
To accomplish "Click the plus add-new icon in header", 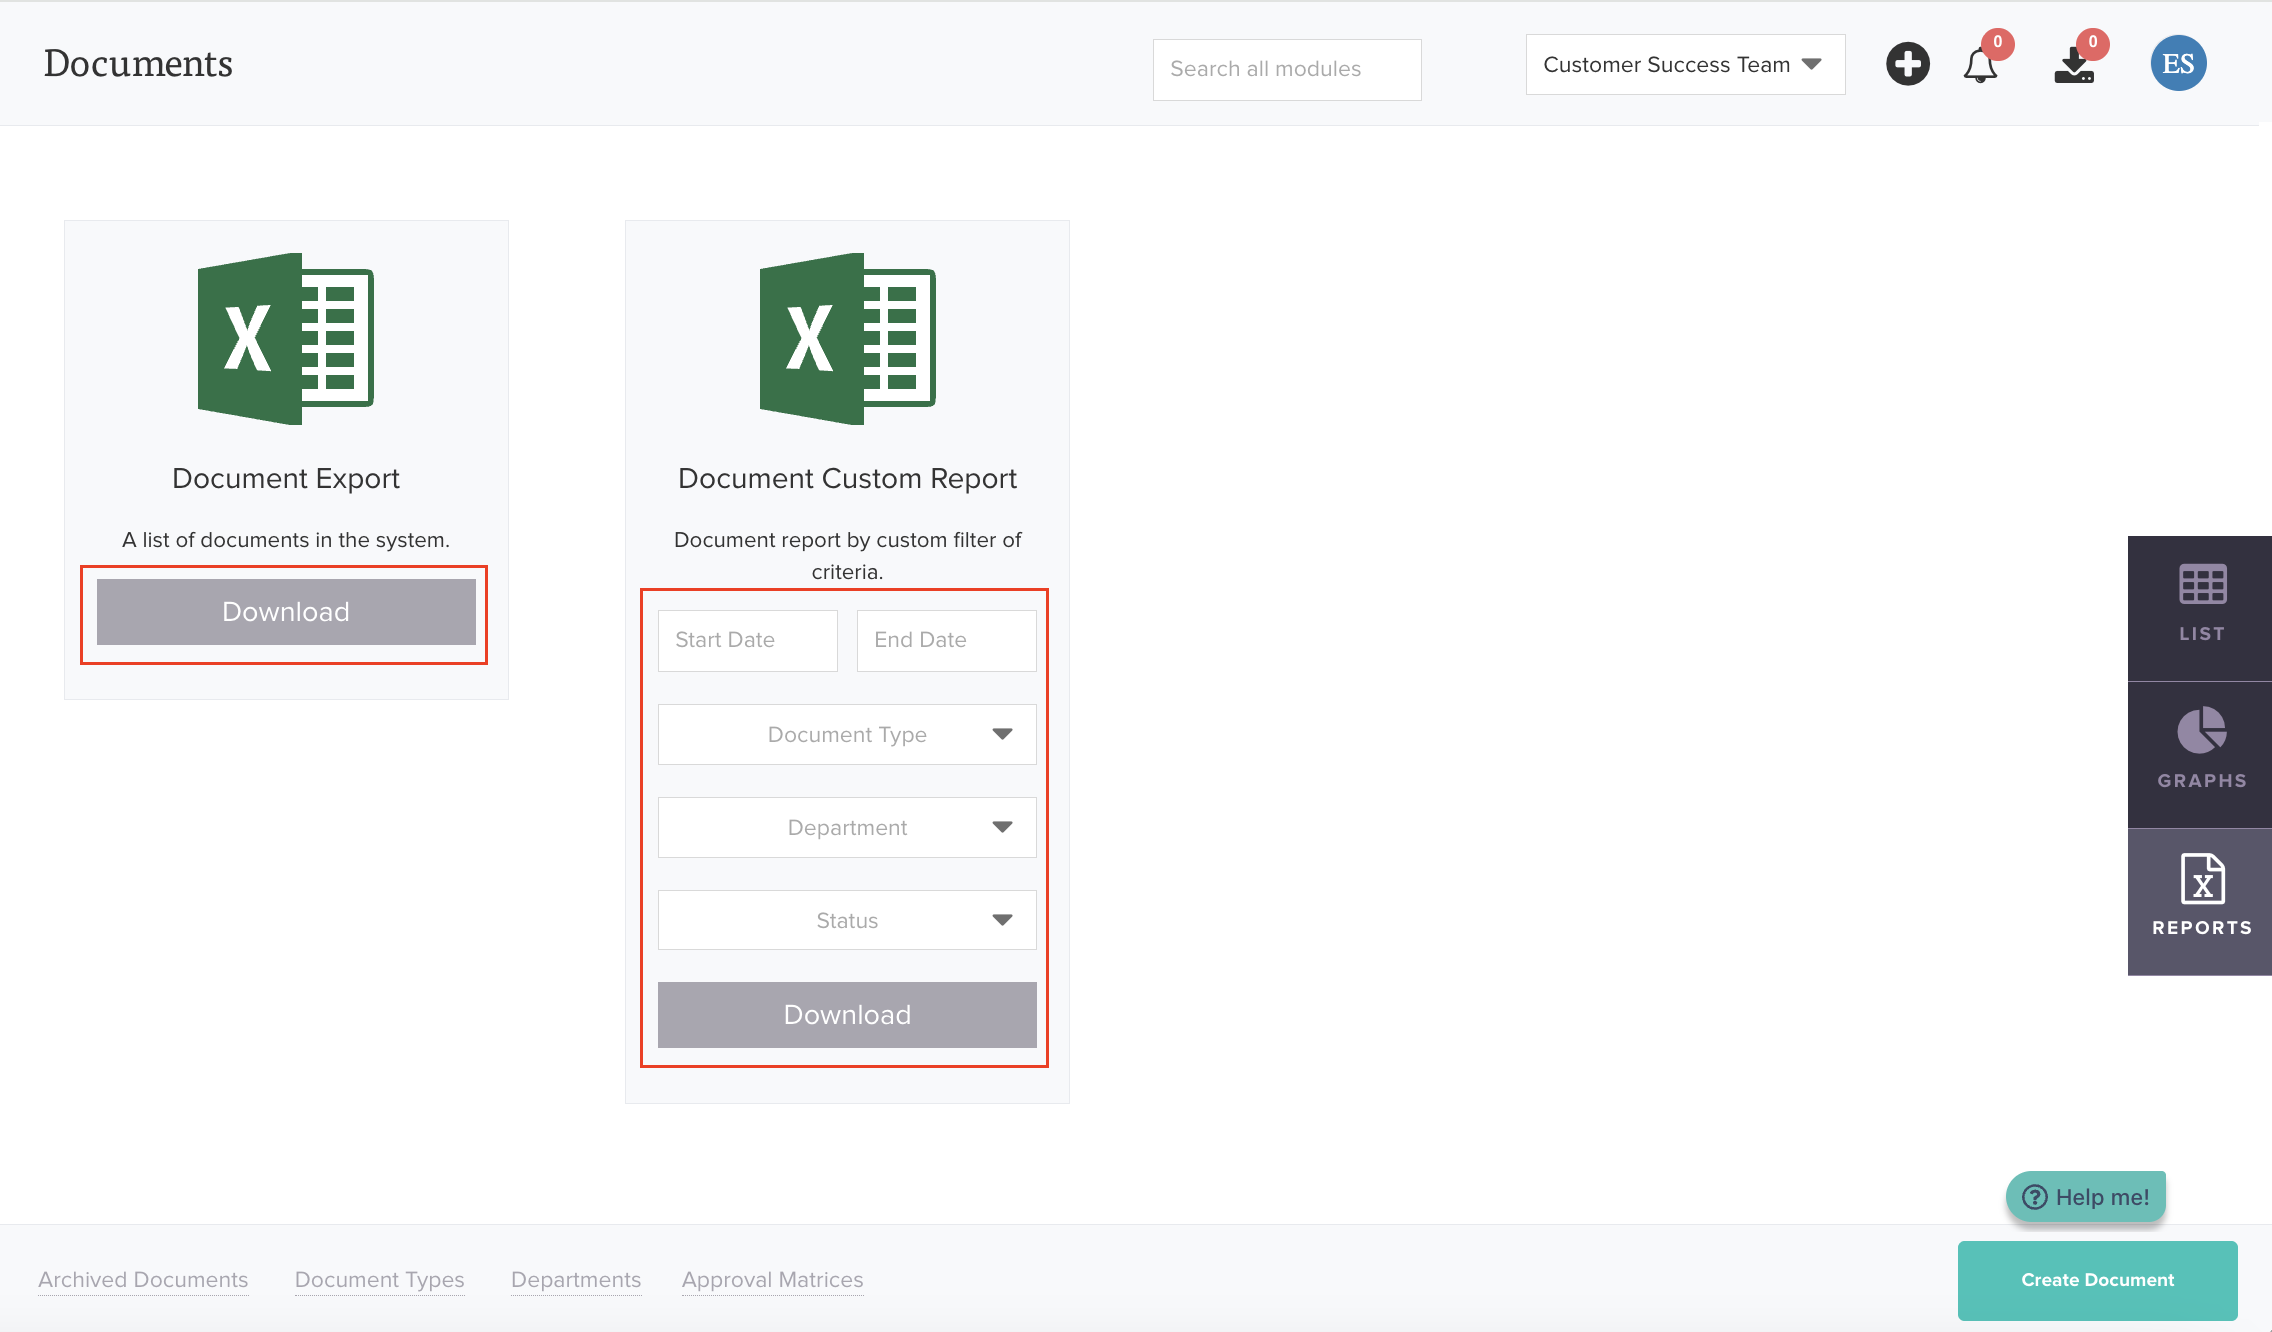I will [x=1907, y=65].
